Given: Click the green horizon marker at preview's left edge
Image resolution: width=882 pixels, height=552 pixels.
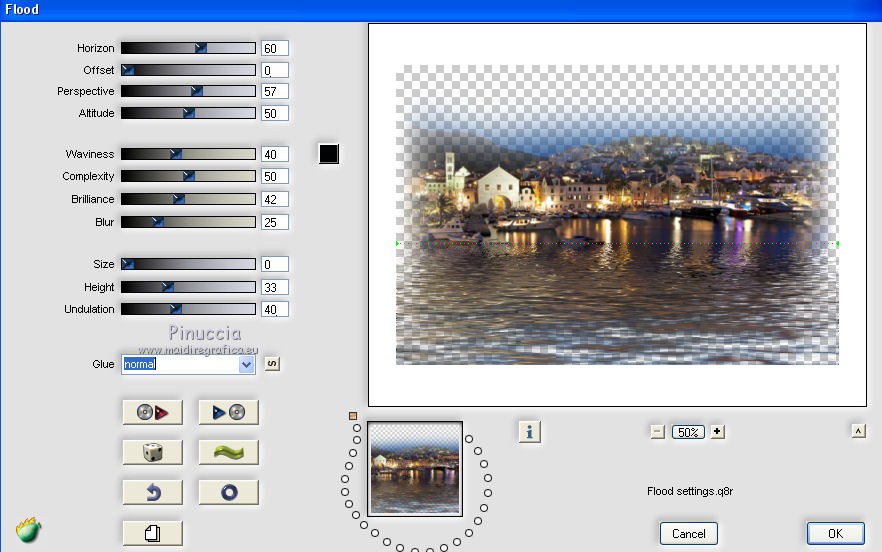Looking at the screenshot, I should tap(397, 243).
